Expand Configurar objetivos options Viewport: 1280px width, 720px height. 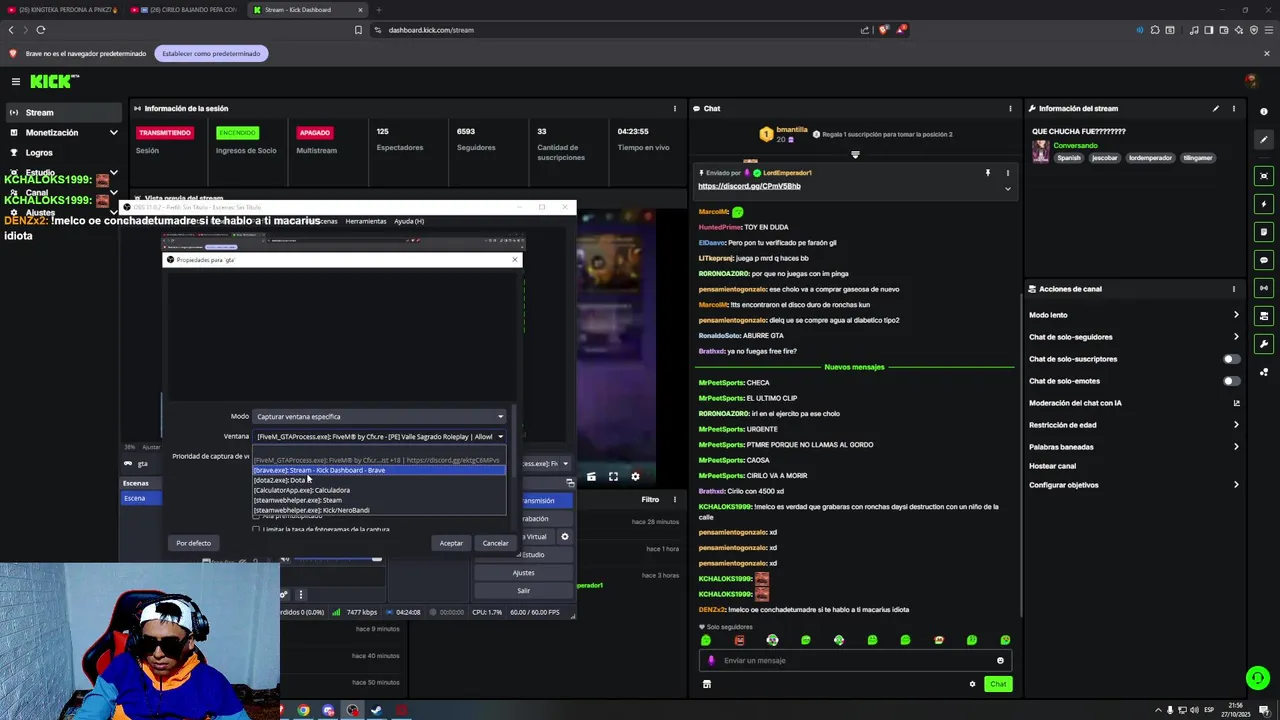[x=1236, y=485]
